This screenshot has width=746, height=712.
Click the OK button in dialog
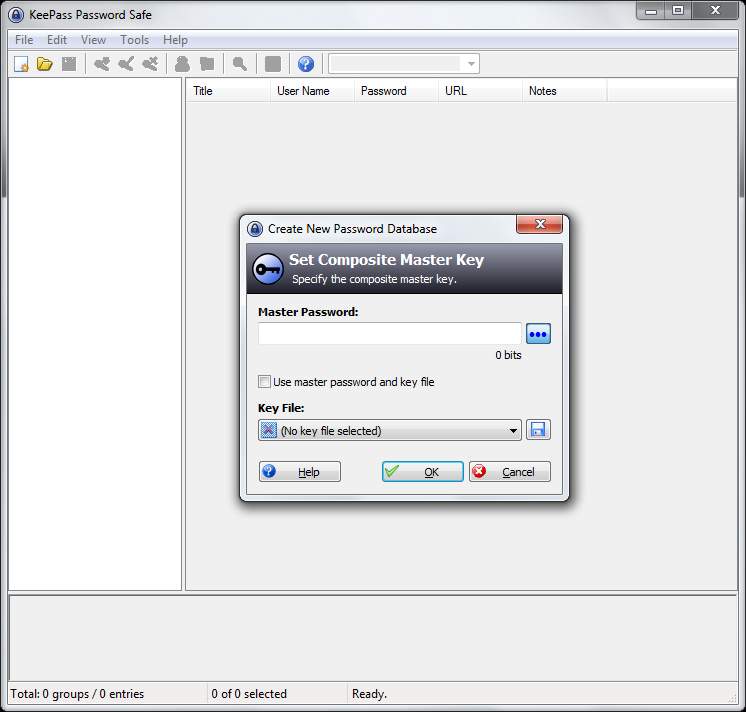(x=422, y=472)
